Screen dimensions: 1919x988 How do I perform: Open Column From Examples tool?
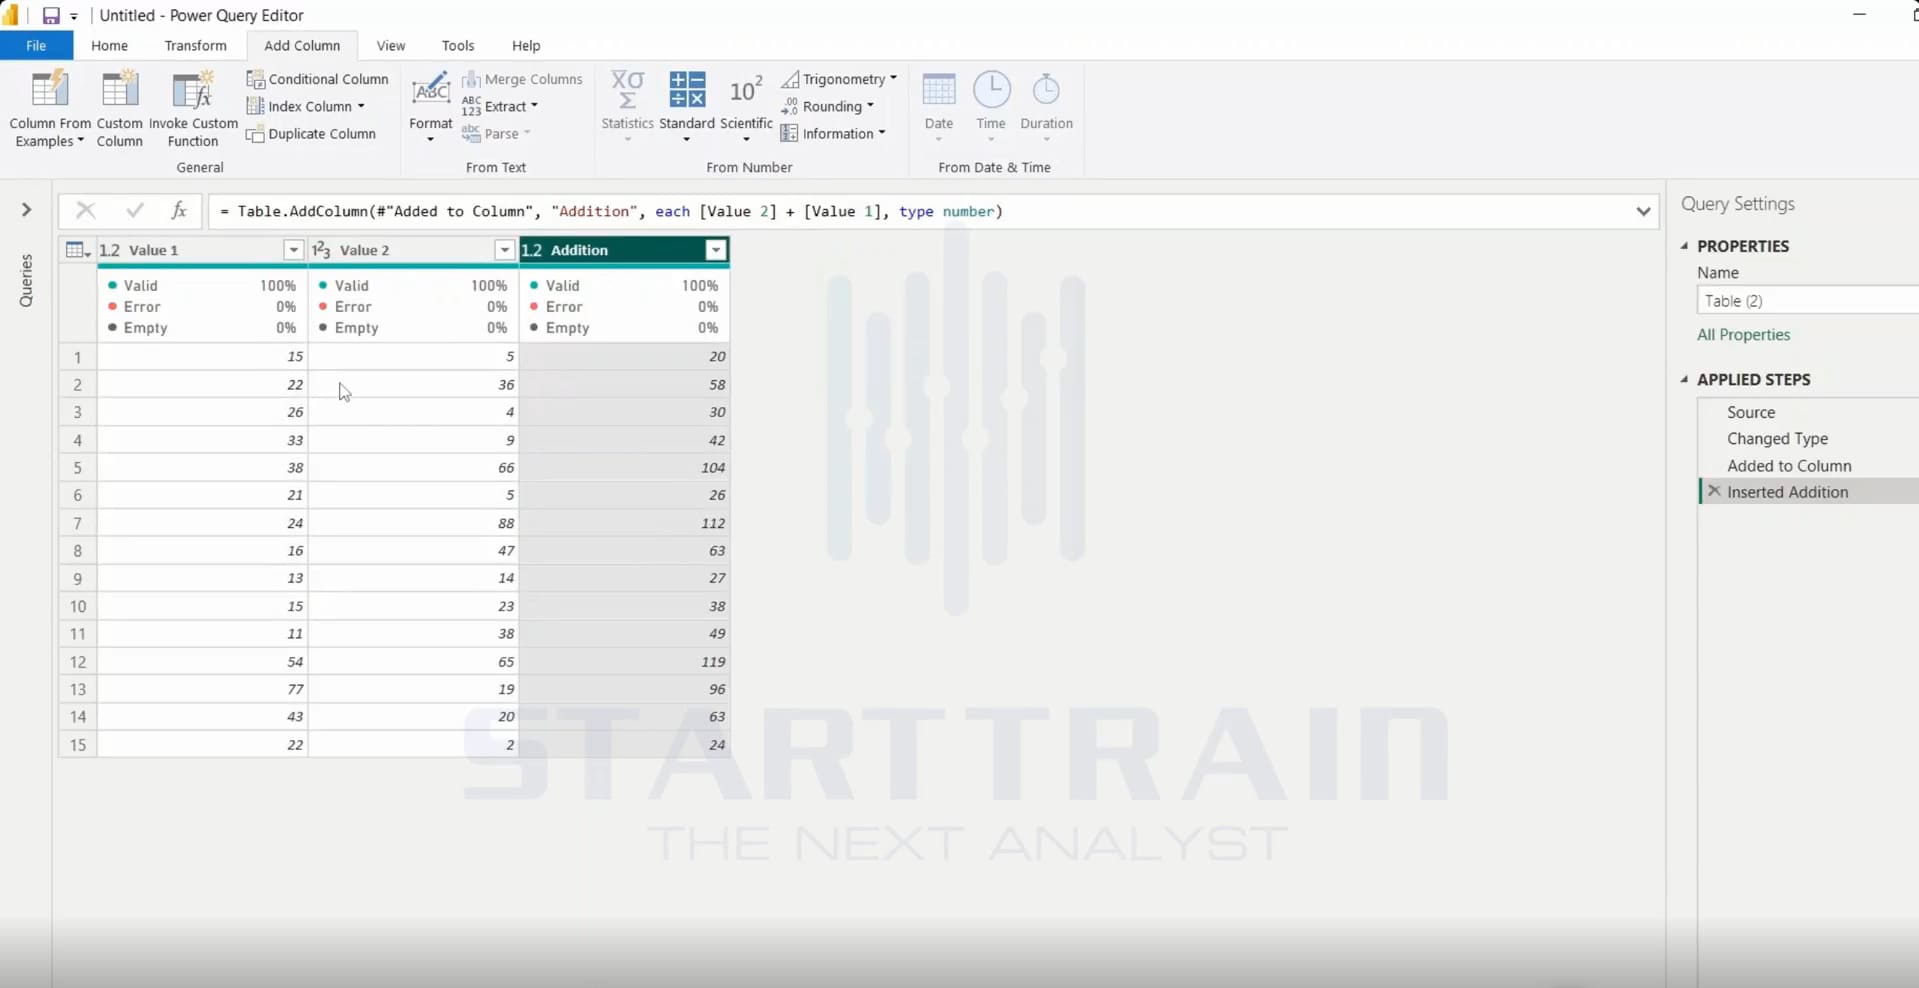(x=49, y=108)
